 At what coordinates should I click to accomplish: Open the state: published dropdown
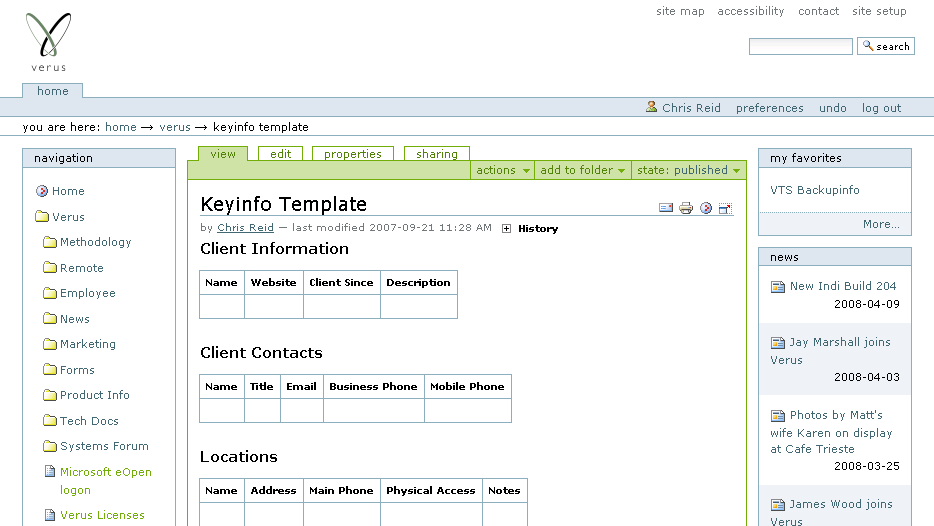coord(688,170)
